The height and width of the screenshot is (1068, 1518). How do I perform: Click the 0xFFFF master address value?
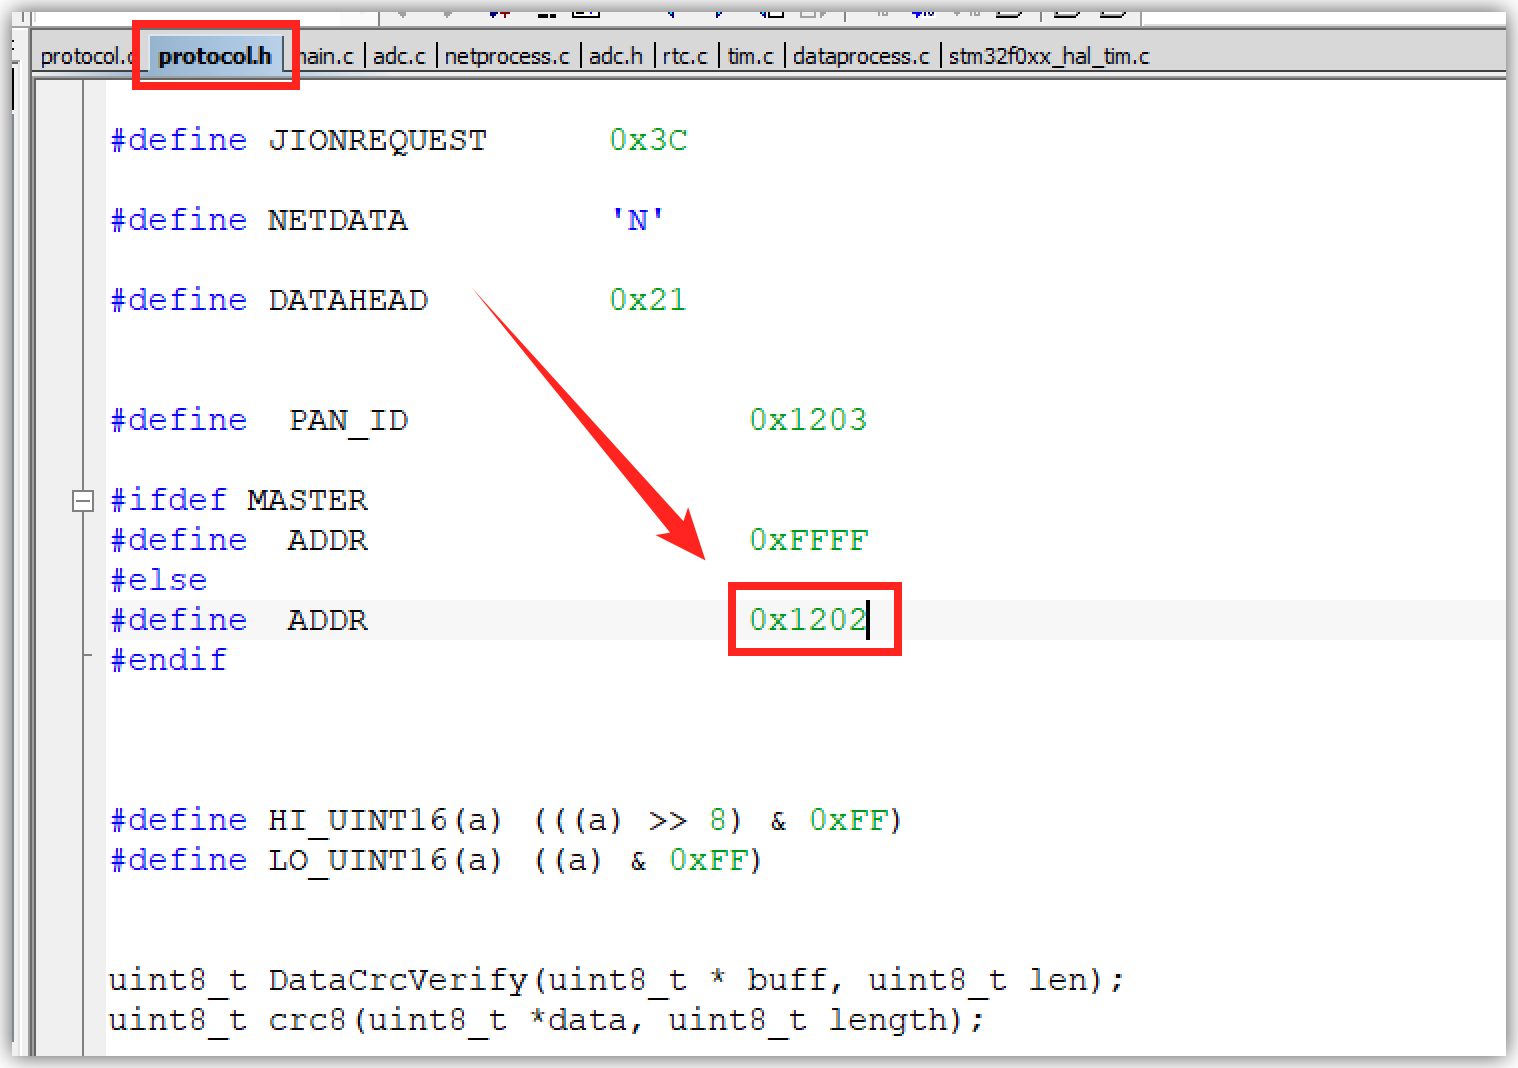(x=808, y=540)
